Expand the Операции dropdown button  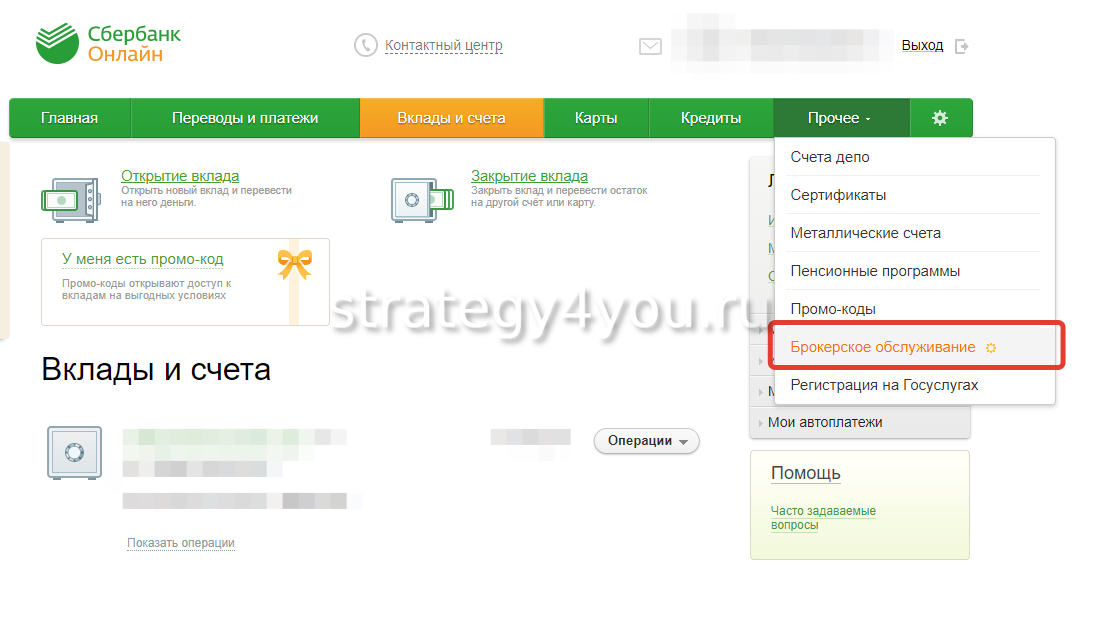tap(646, 441)
